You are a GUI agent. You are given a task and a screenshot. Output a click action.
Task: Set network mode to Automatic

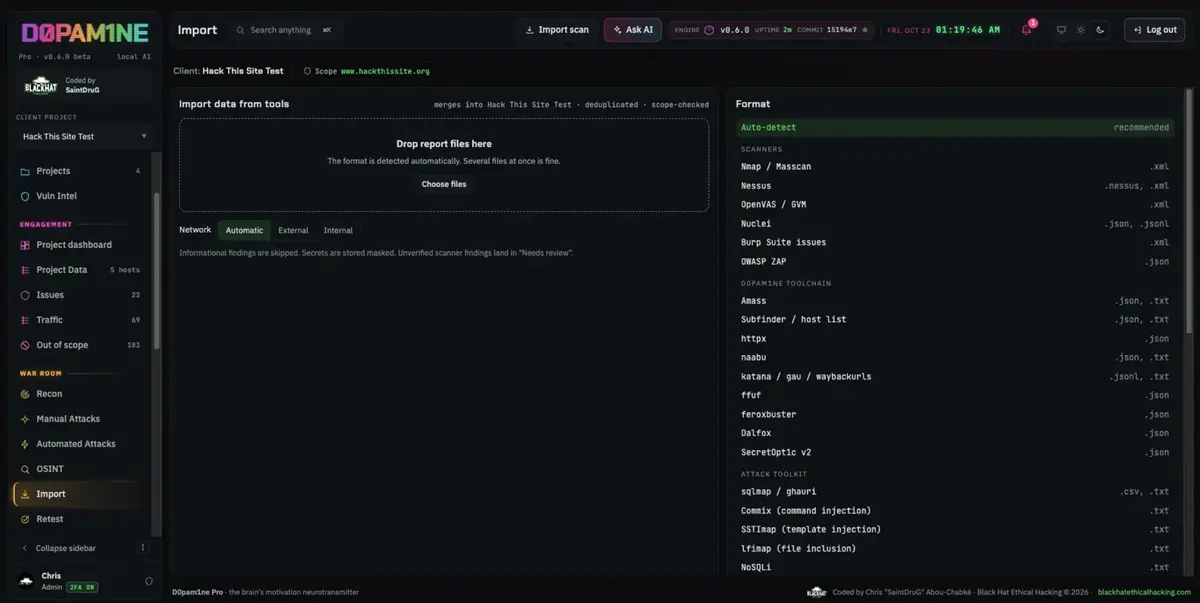point(244,230)
